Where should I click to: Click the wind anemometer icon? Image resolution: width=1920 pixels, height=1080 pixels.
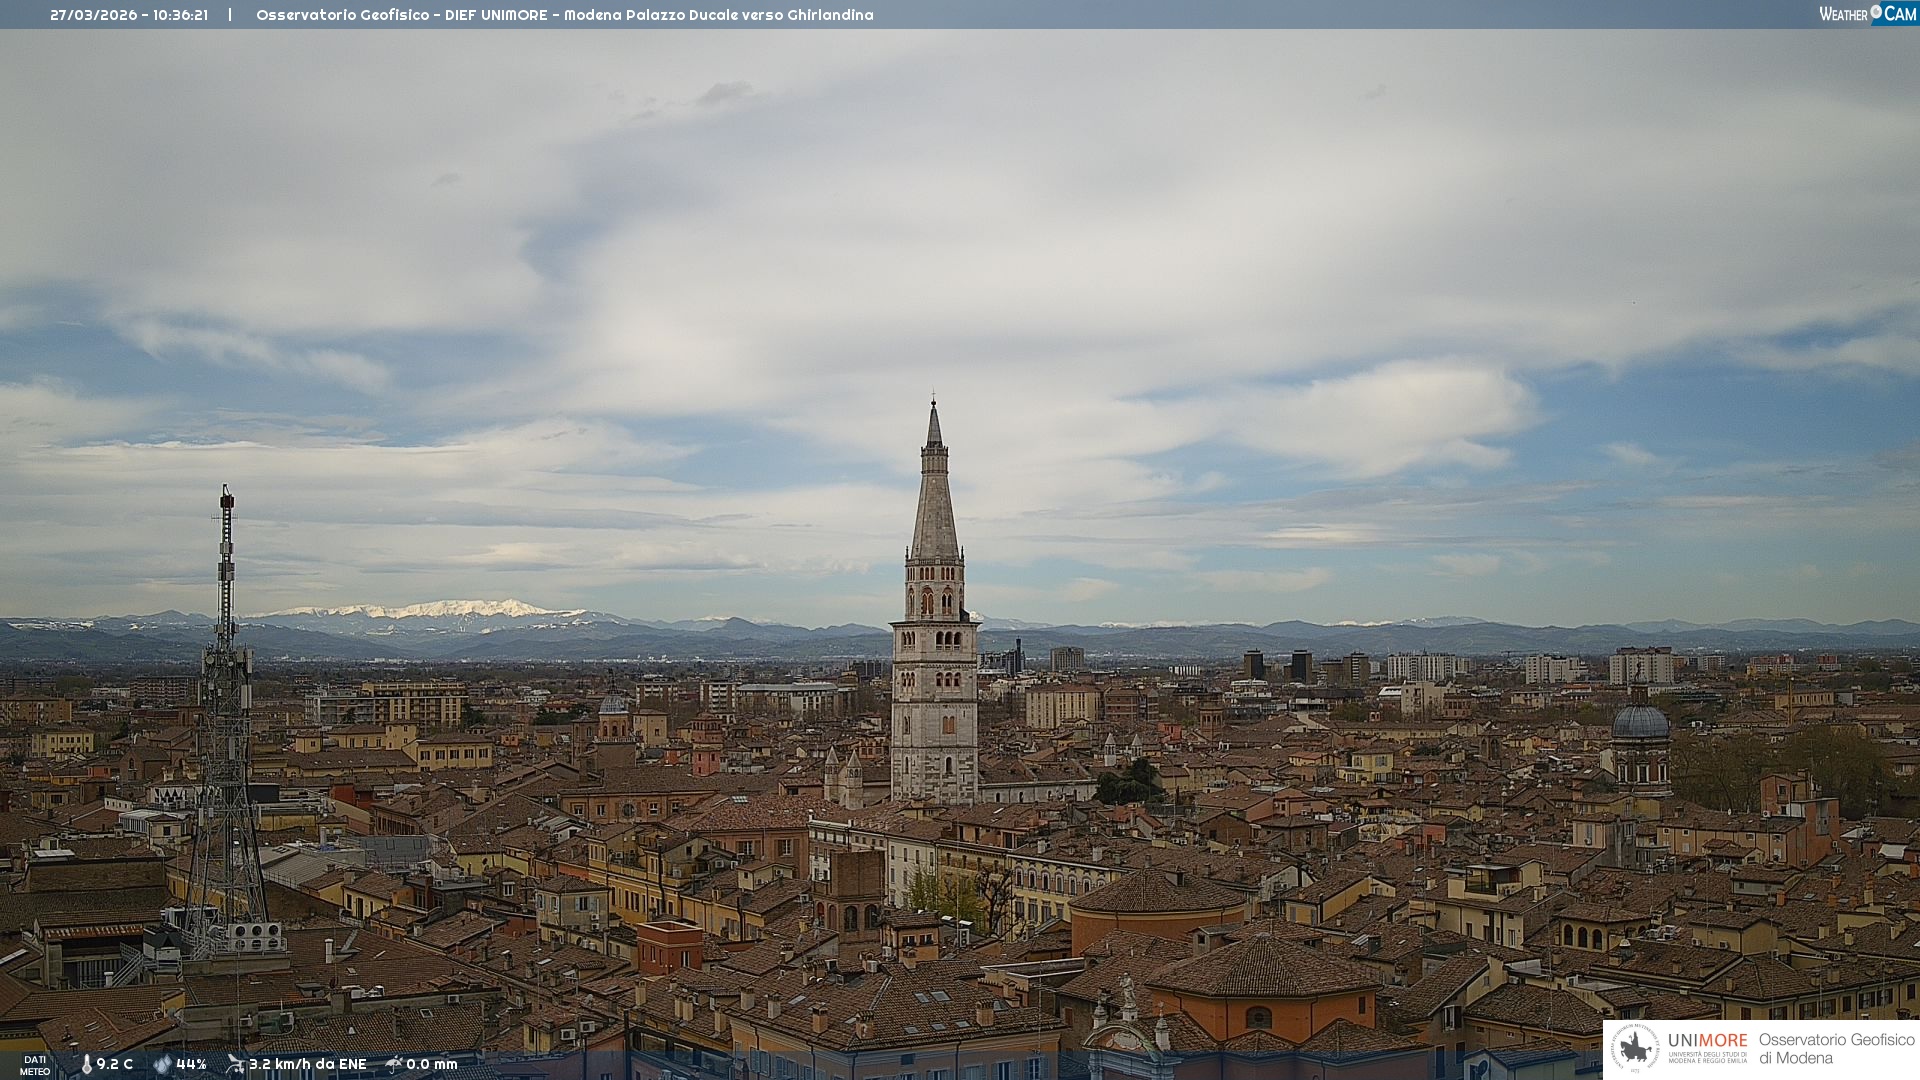235,1064
